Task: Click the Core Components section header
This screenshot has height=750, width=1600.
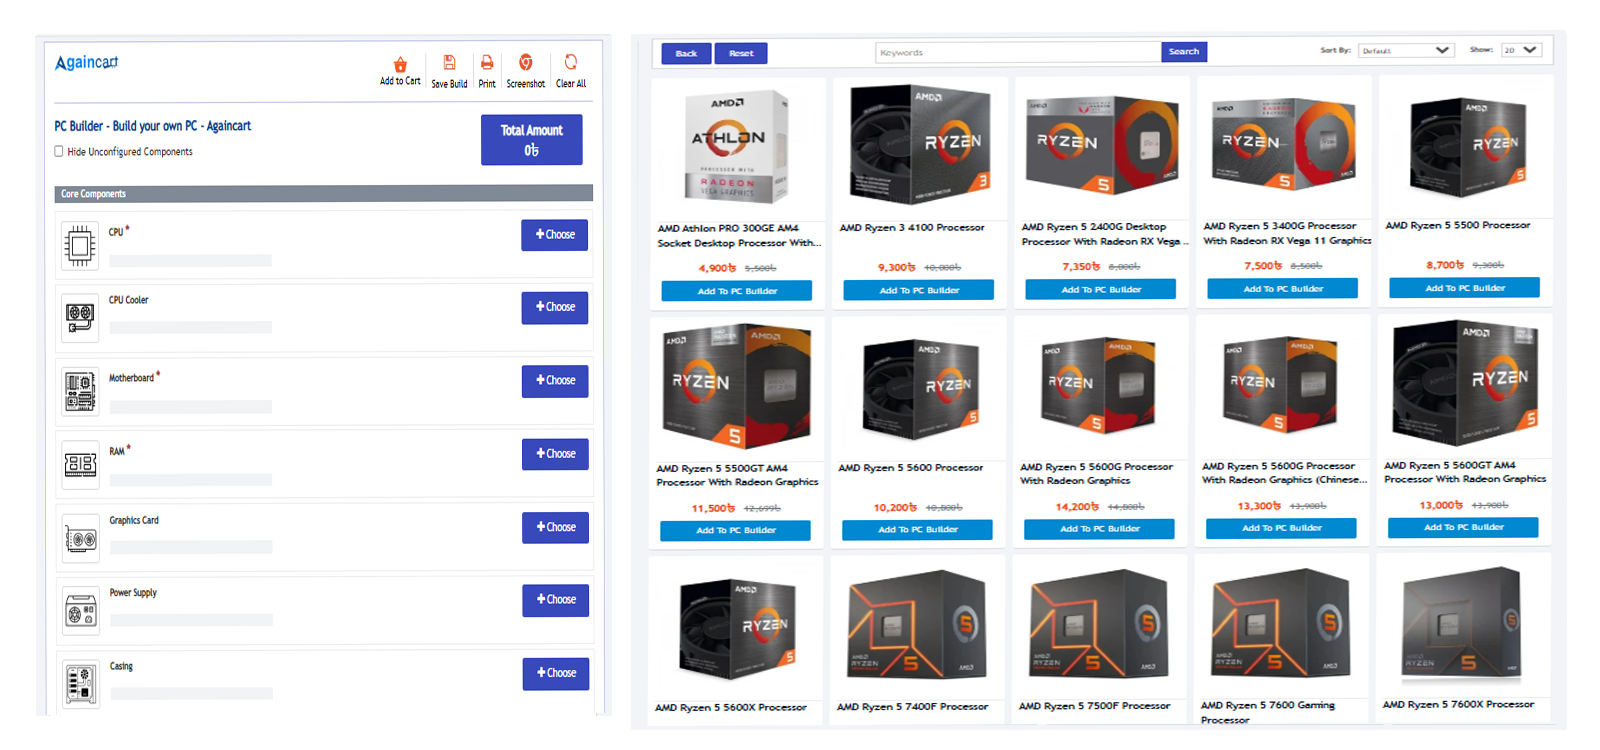Action: pos(323,193)
